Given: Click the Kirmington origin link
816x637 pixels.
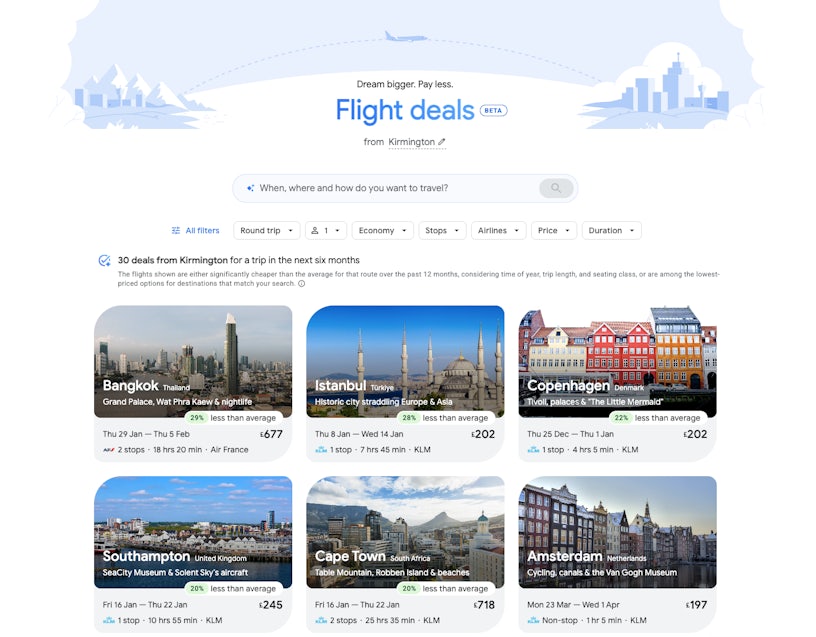Looking at the screenshot, I should click(x=412, y=142).
